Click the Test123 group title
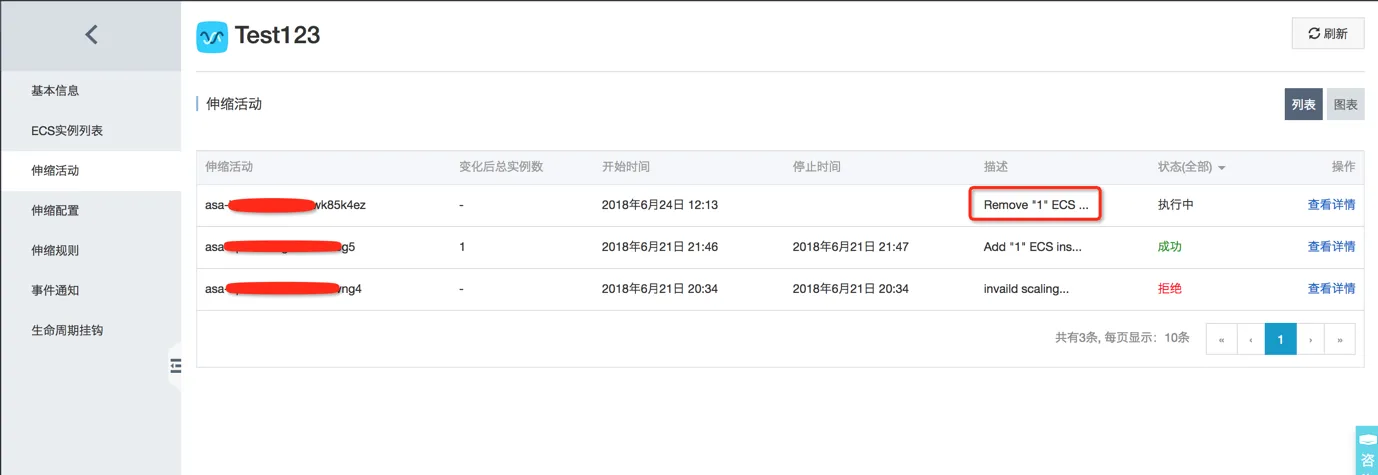The height and width of the screenshot is (475, 1378). [277, 36]
